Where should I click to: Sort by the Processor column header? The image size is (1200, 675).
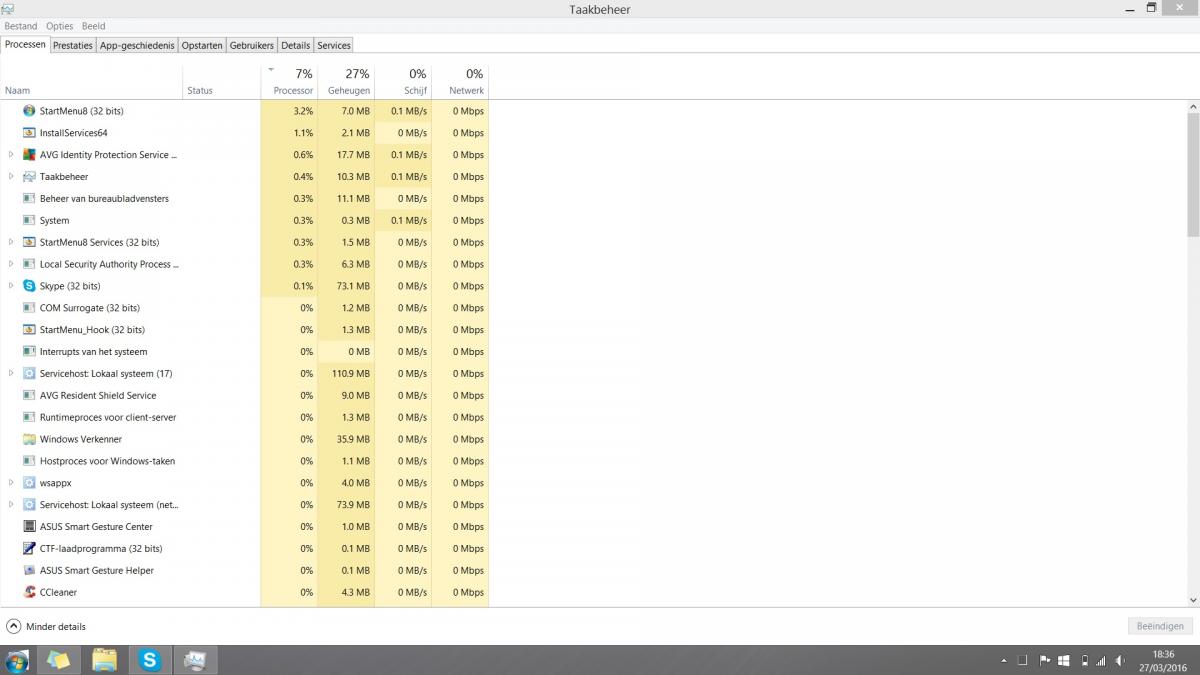click(289, 81)
